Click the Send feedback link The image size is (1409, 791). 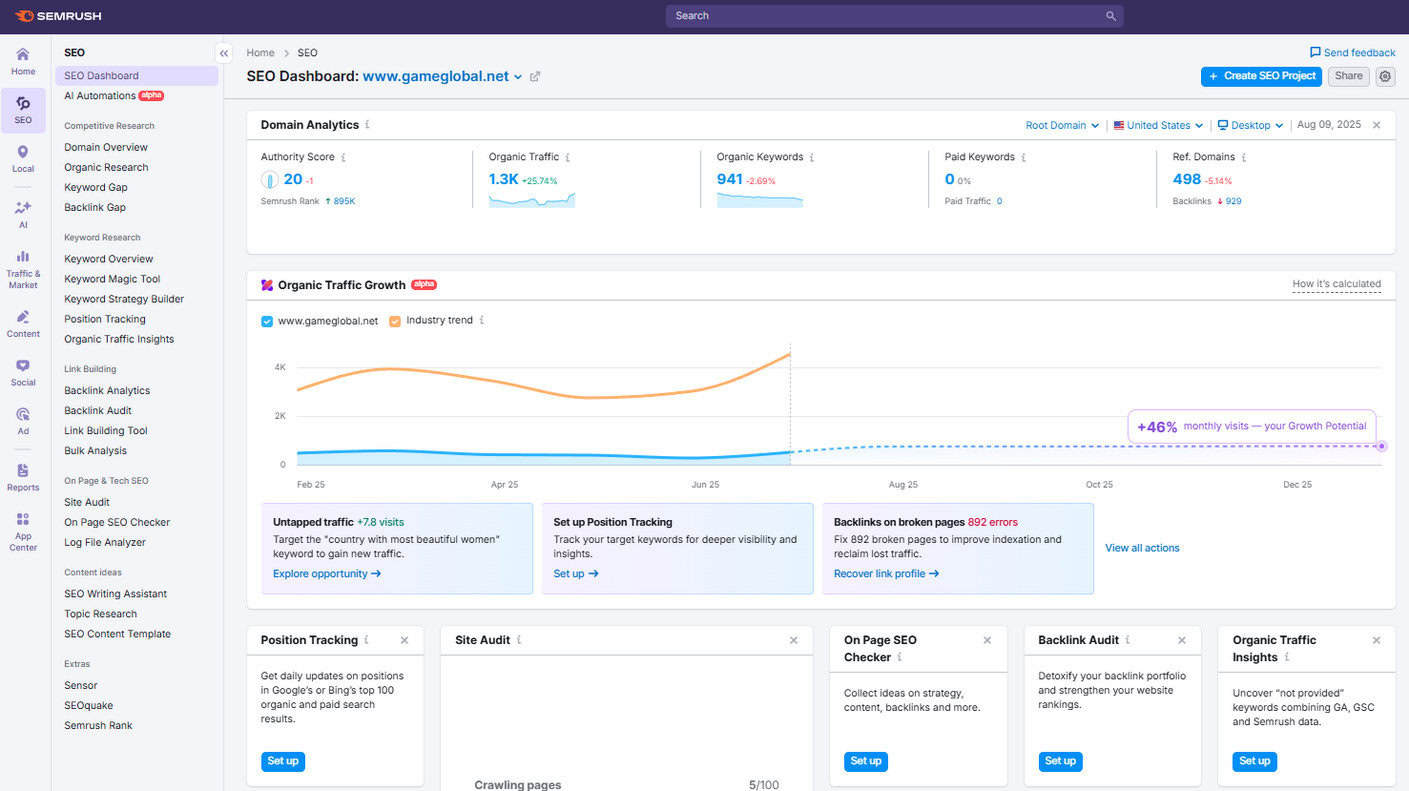(x=1352, y=53)
